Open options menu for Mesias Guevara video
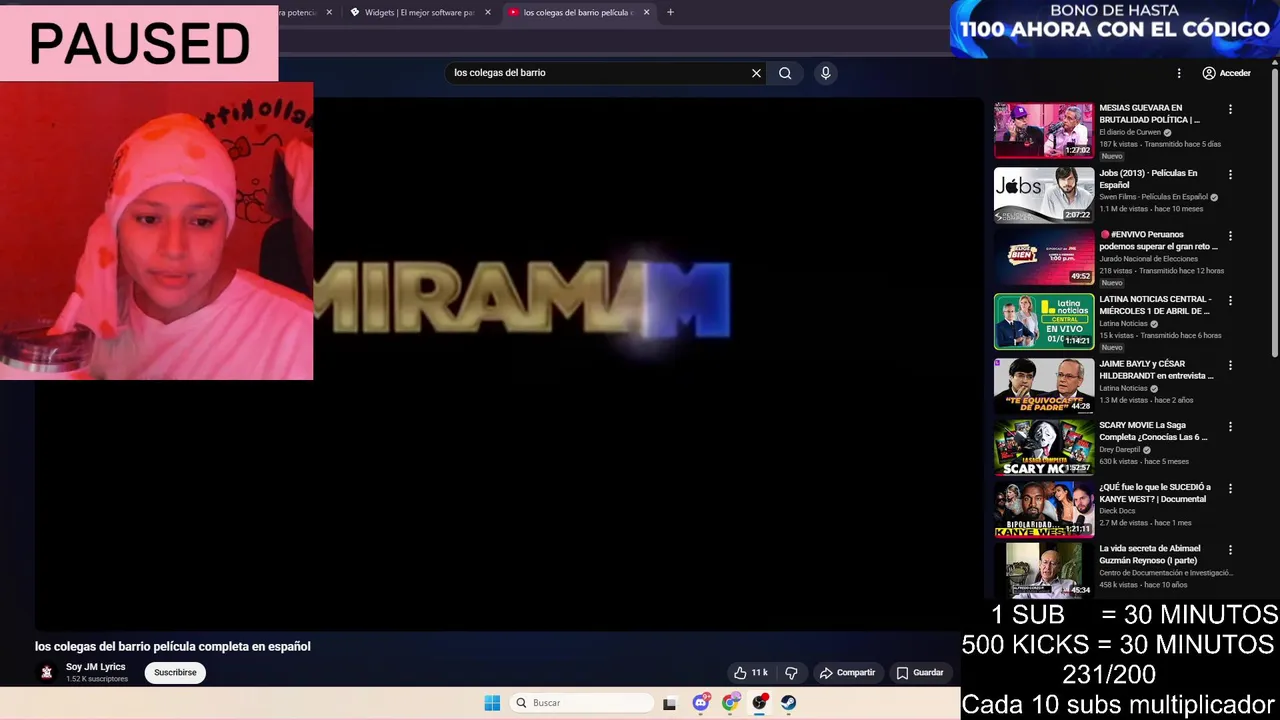 click(x=1230, y=109)
